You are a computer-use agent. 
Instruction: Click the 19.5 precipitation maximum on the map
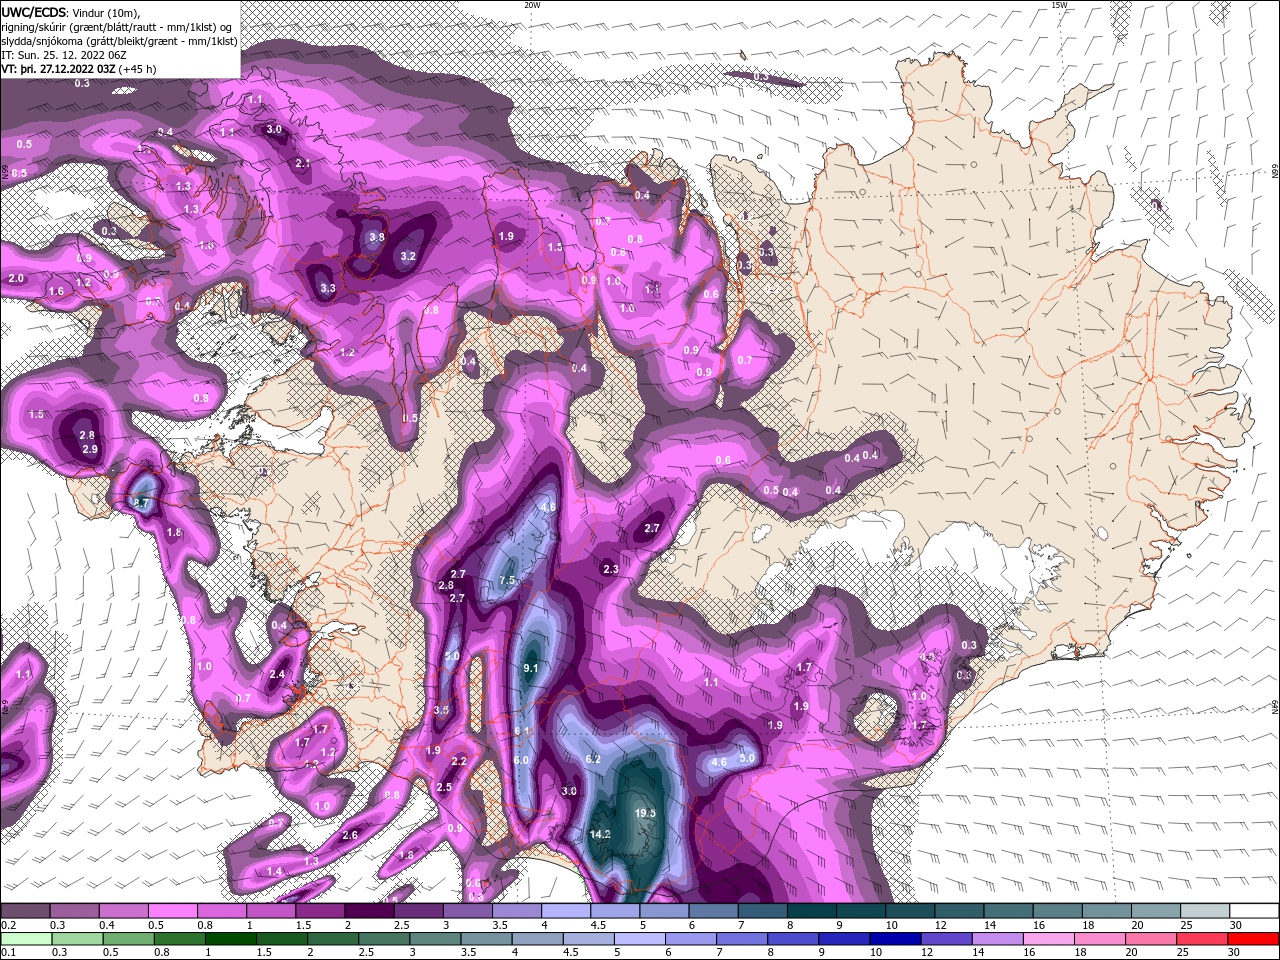[645, 813]
